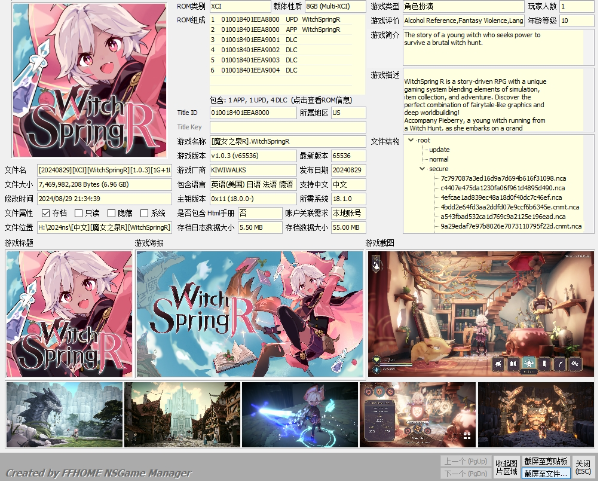
Task: Collapse the secure folder node
Action: (423, 169)
